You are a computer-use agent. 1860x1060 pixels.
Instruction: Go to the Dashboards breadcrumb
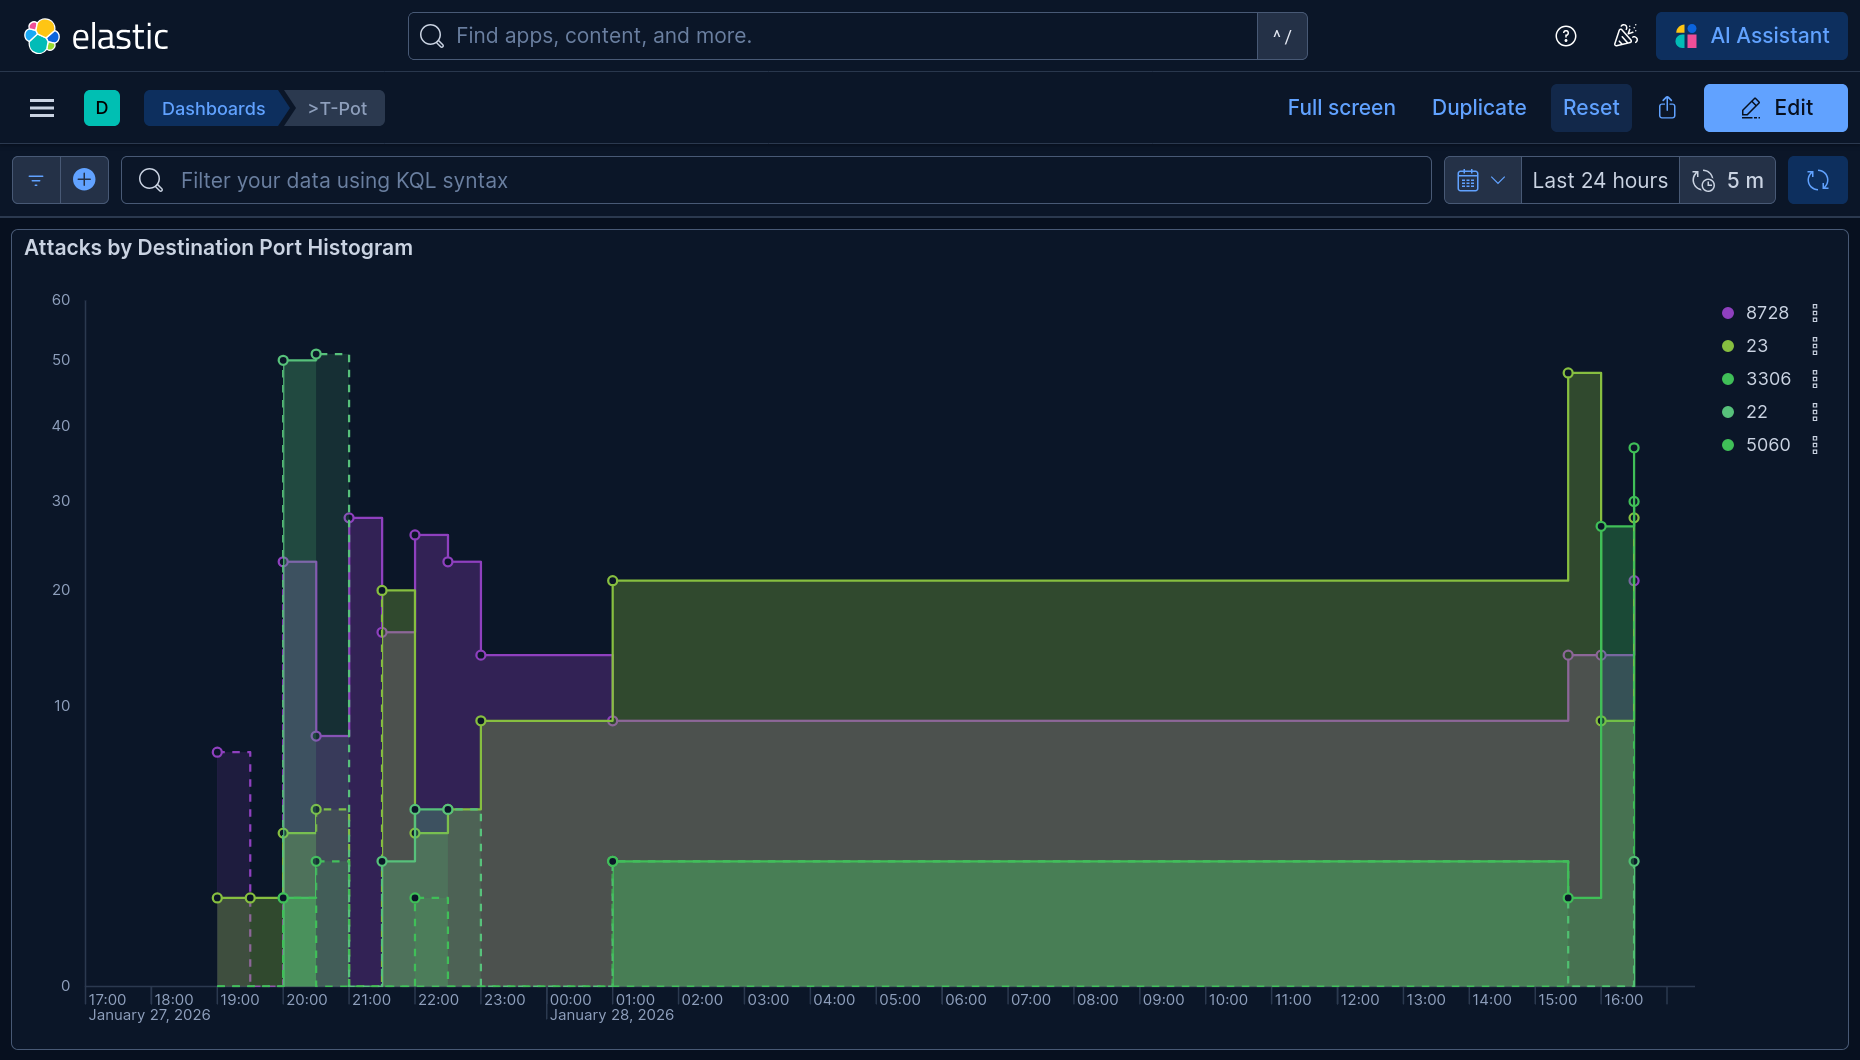pos(213,108)
